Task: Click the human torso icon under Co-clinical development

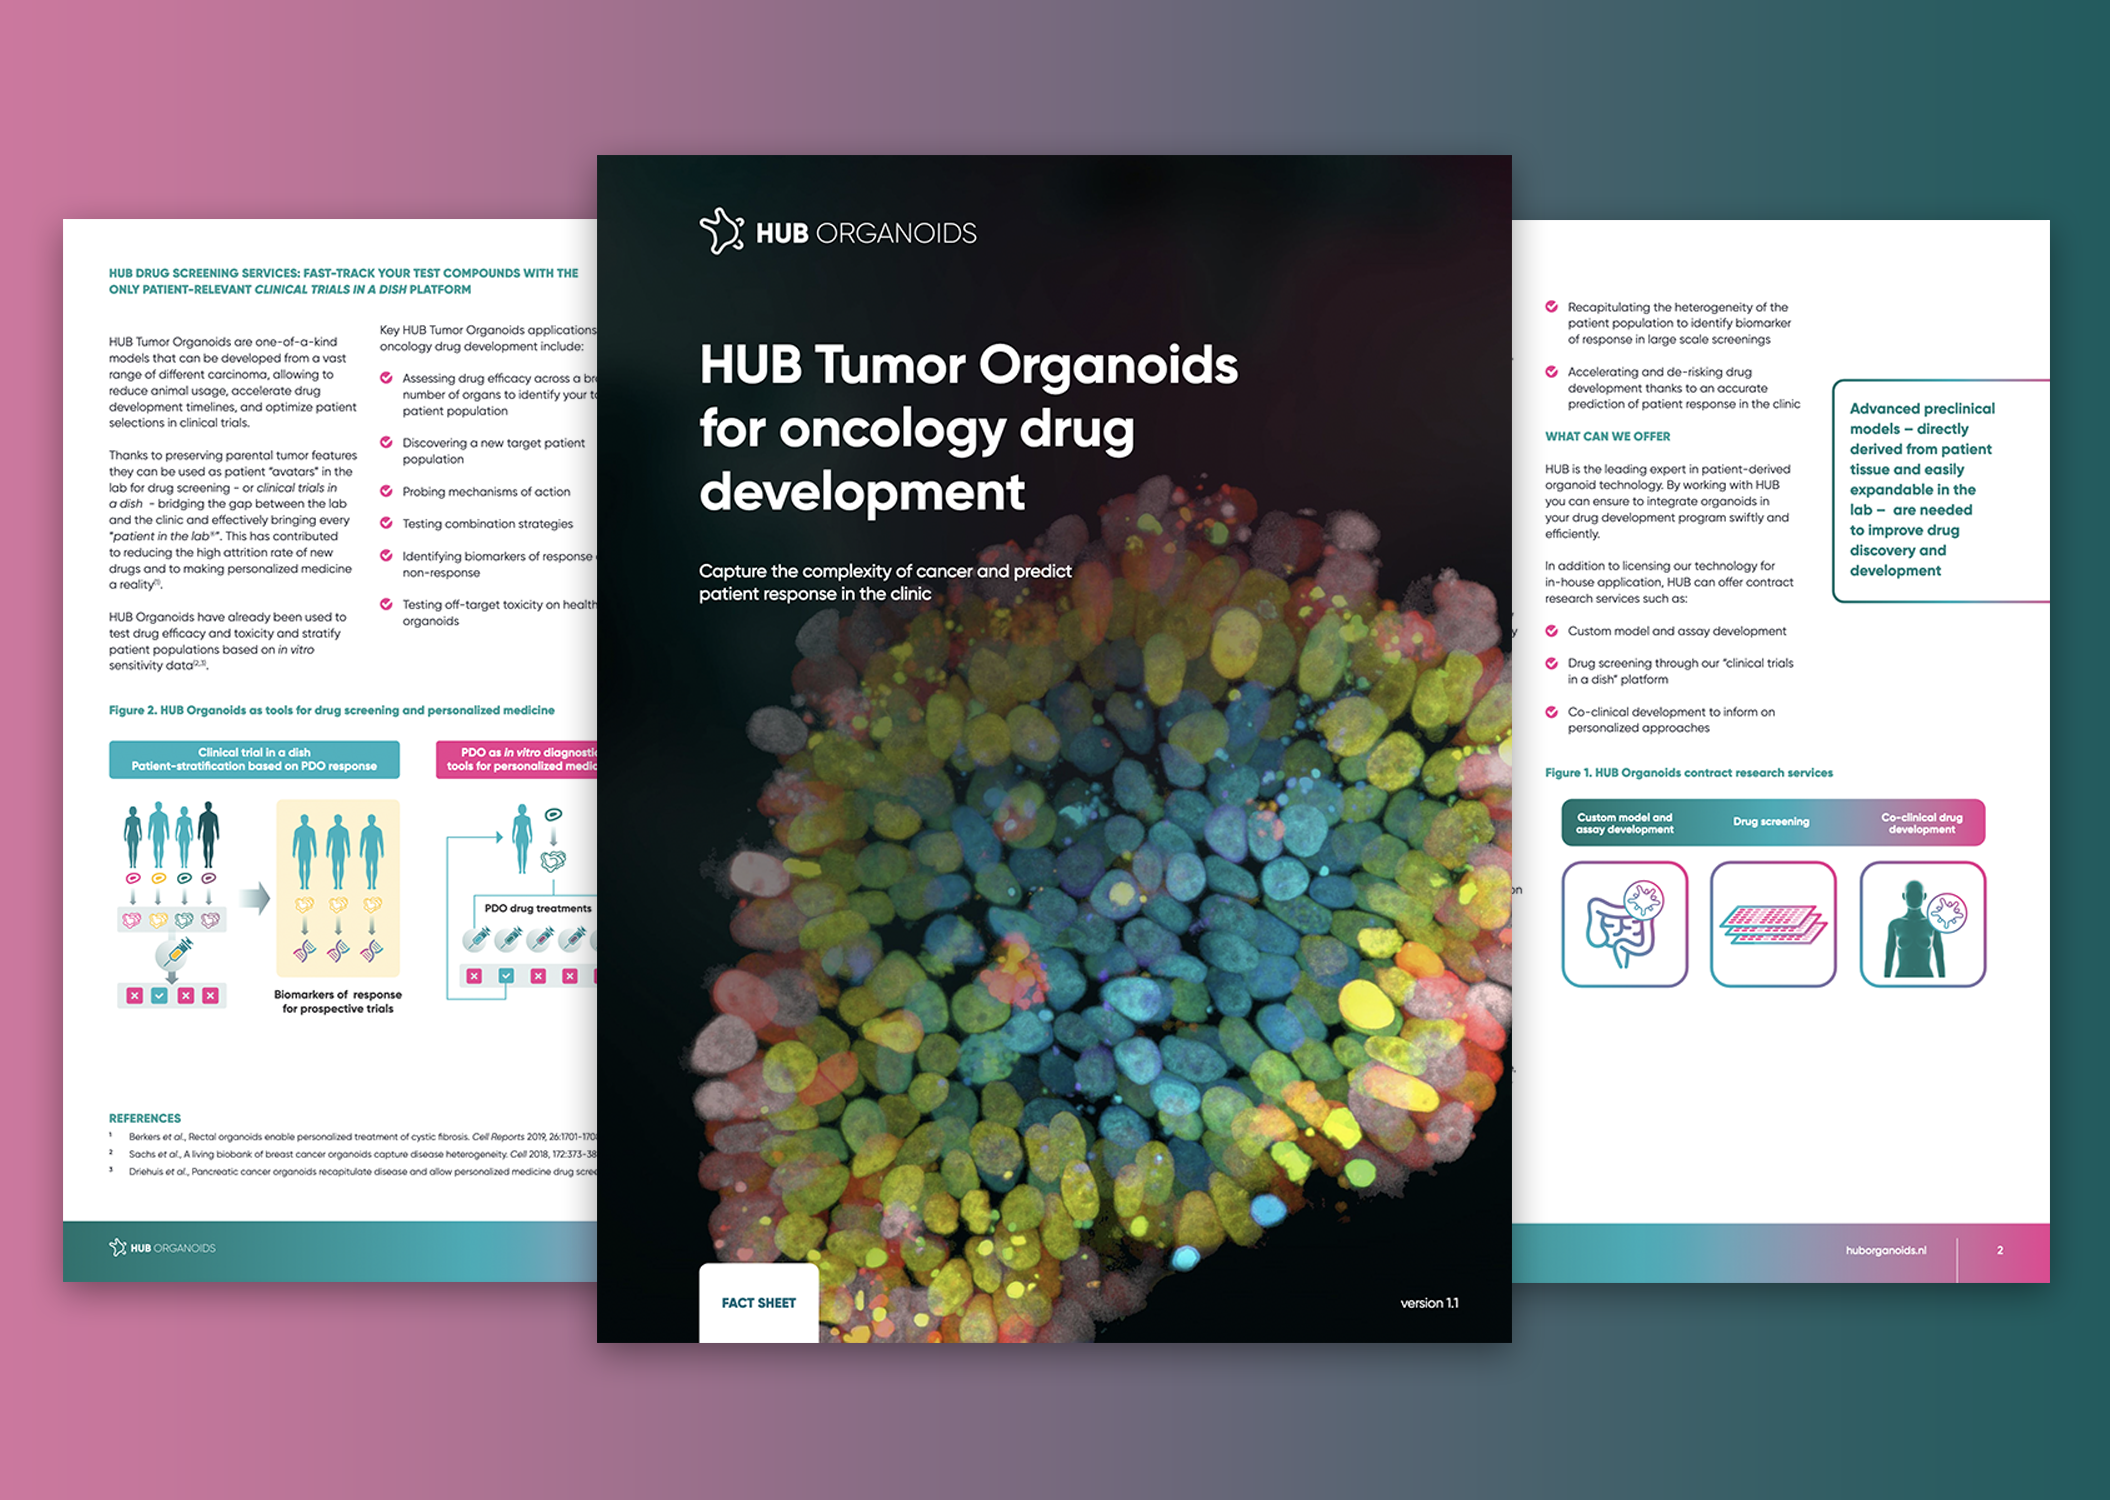Action: (1922, 925)
